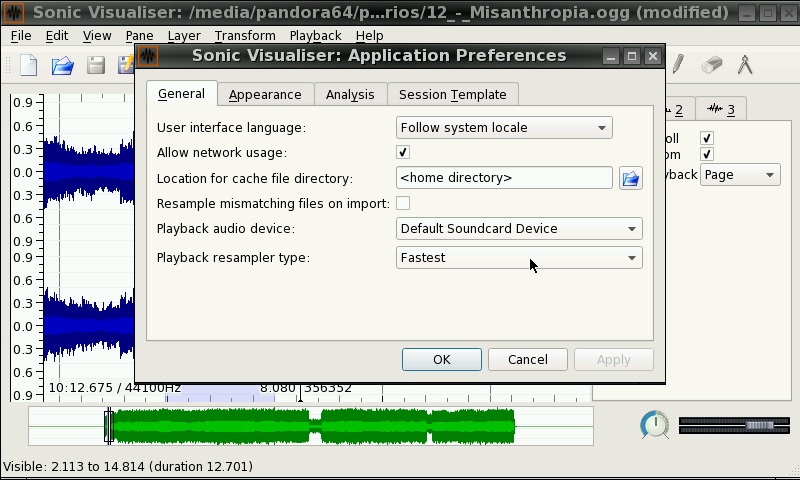
Task: Toggle the checkbox beside the cut-off 'om' label
Action: 707,154
